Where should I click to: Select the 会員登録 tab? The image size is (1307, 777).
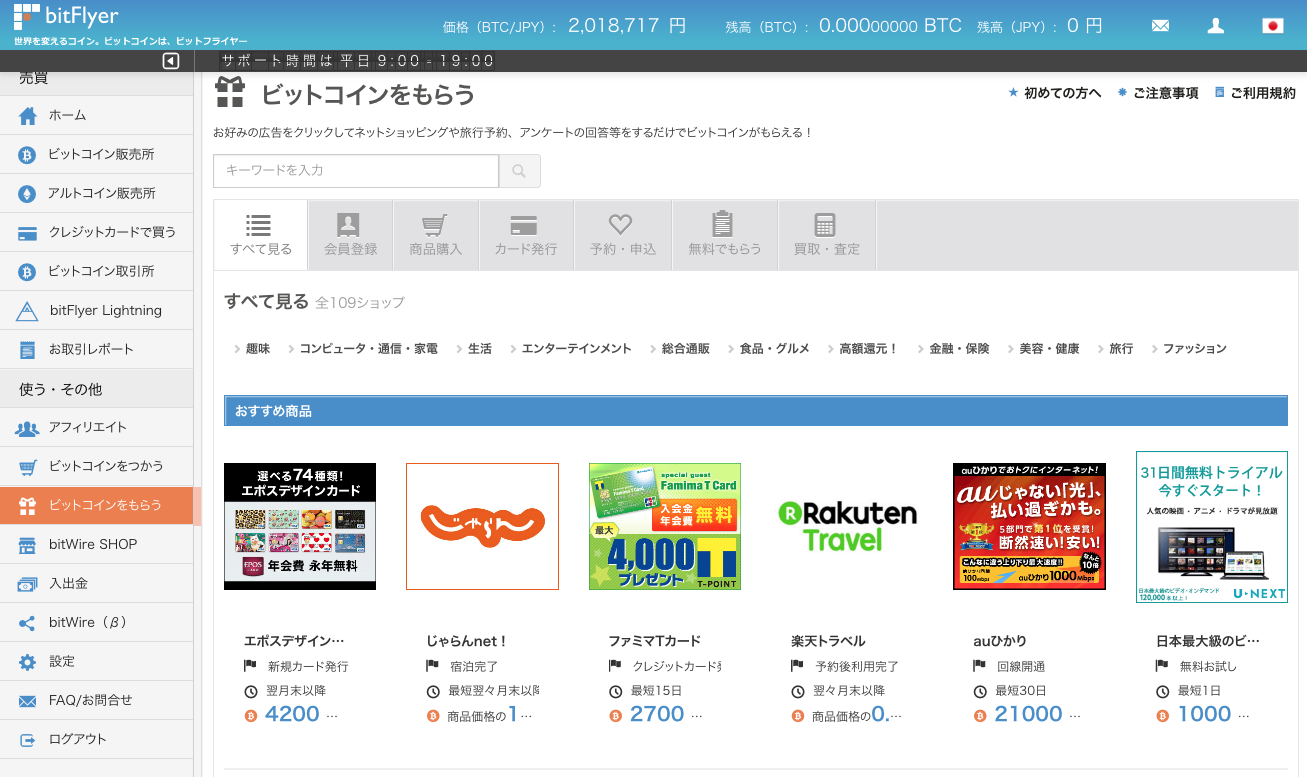(351, 235)
